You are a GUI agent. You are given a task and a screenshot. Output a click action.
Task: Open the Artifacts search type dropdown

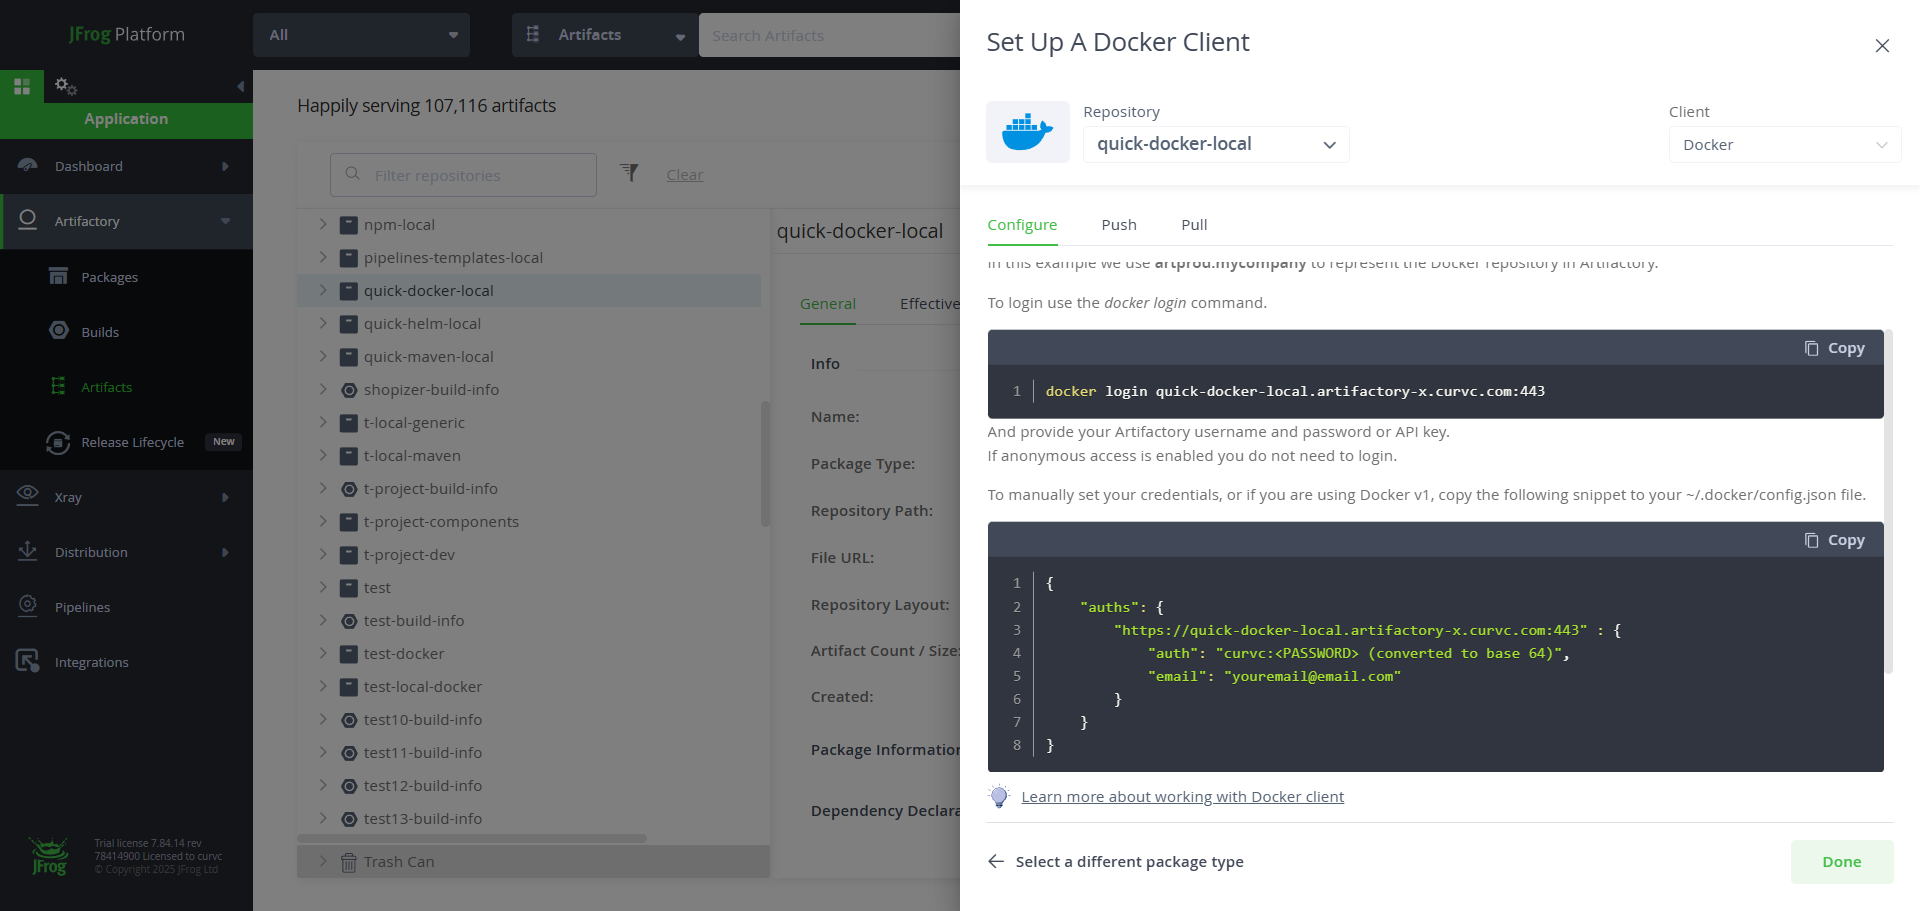tap(605, 35)
